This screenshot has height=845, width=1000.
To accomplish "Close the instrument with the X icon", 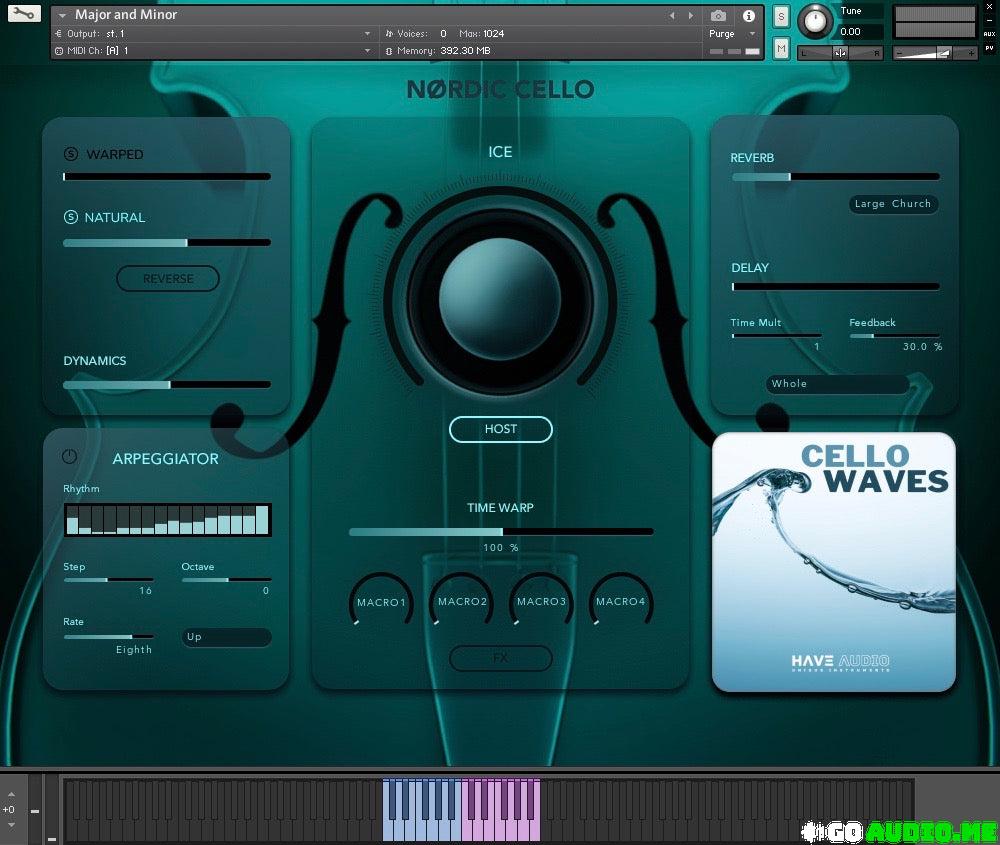I will coord(990,6).
